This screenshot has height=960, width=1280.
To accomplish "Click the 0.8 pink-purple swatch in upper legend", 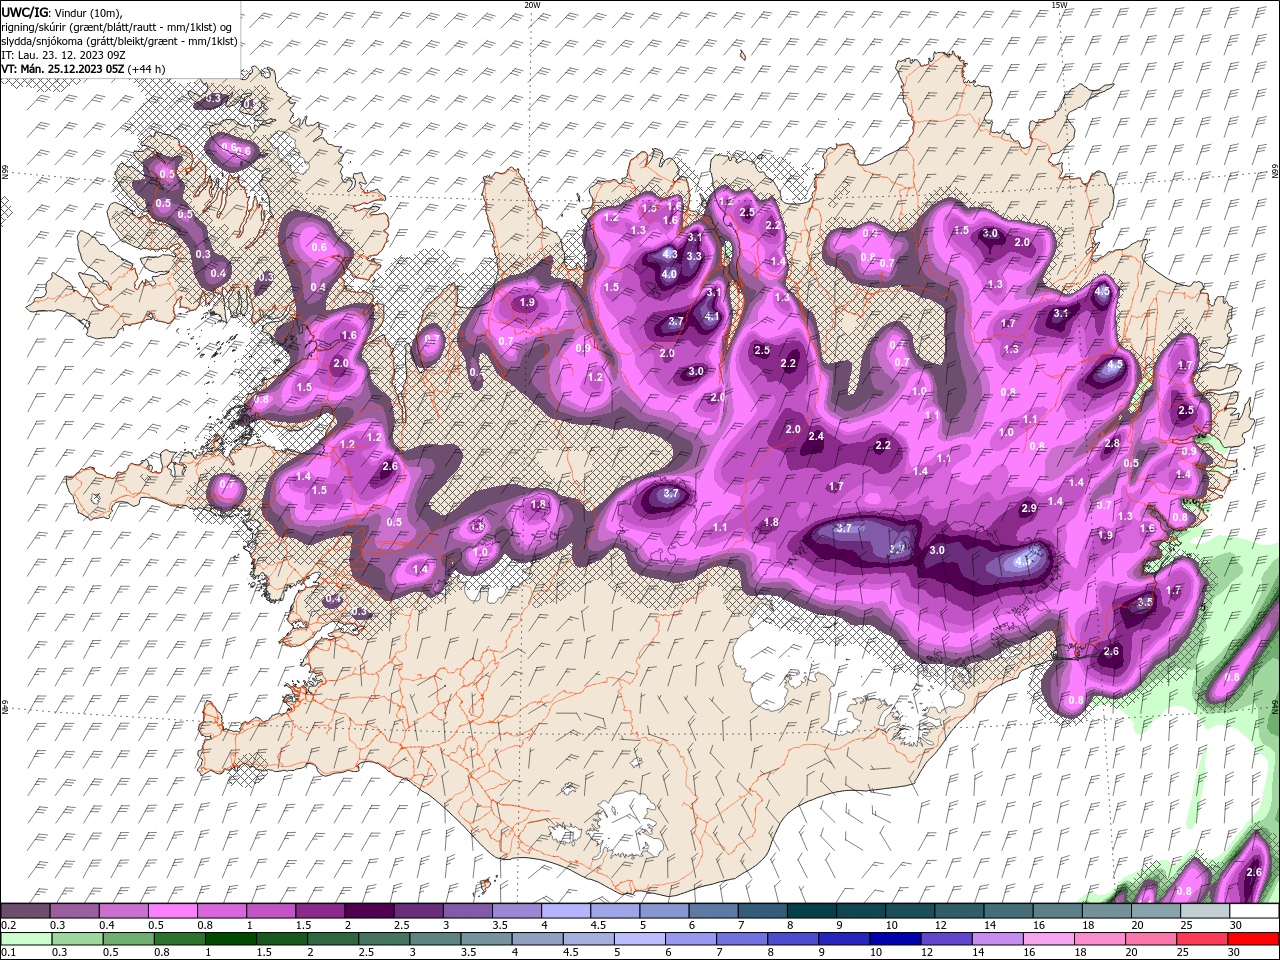I will point(223,911).
